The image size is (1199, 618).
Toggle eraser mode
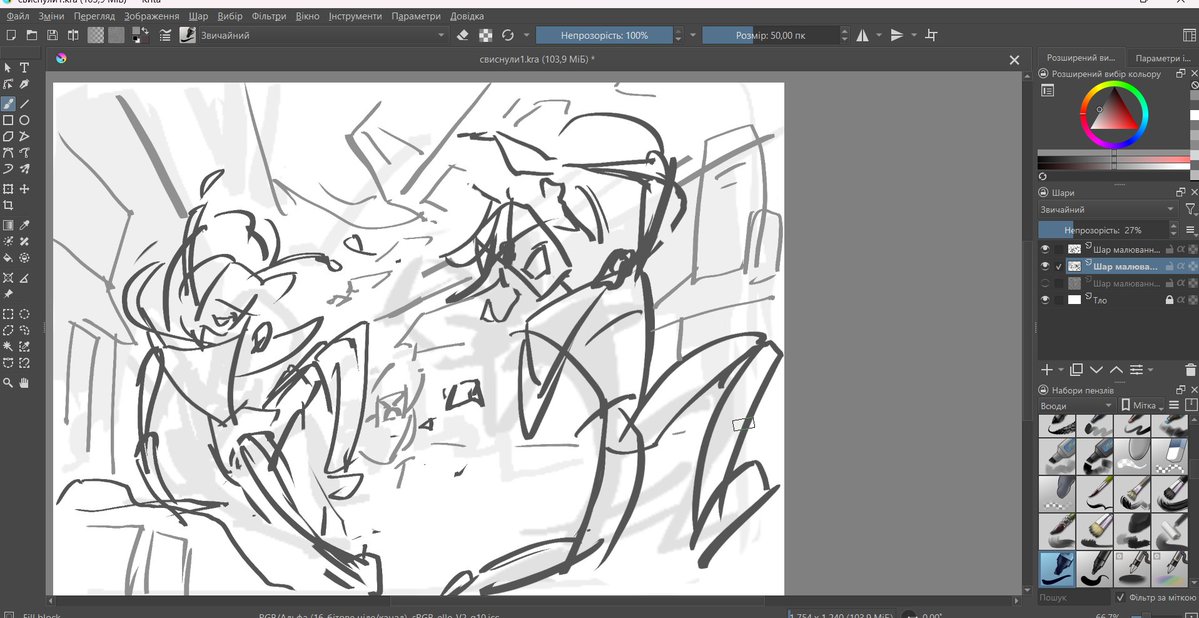click(x=462, y=35)
